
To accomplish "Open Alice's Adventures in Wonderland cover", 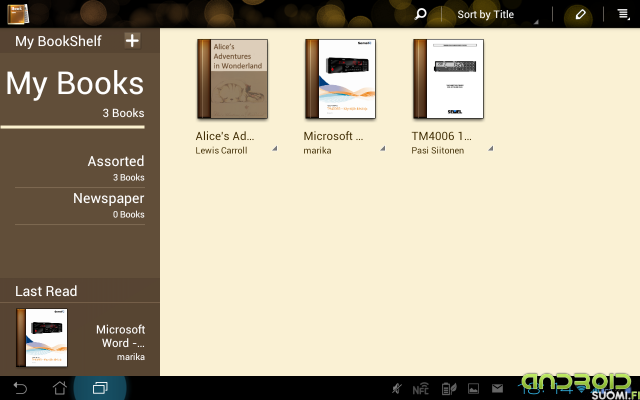I will pos(232,79).
